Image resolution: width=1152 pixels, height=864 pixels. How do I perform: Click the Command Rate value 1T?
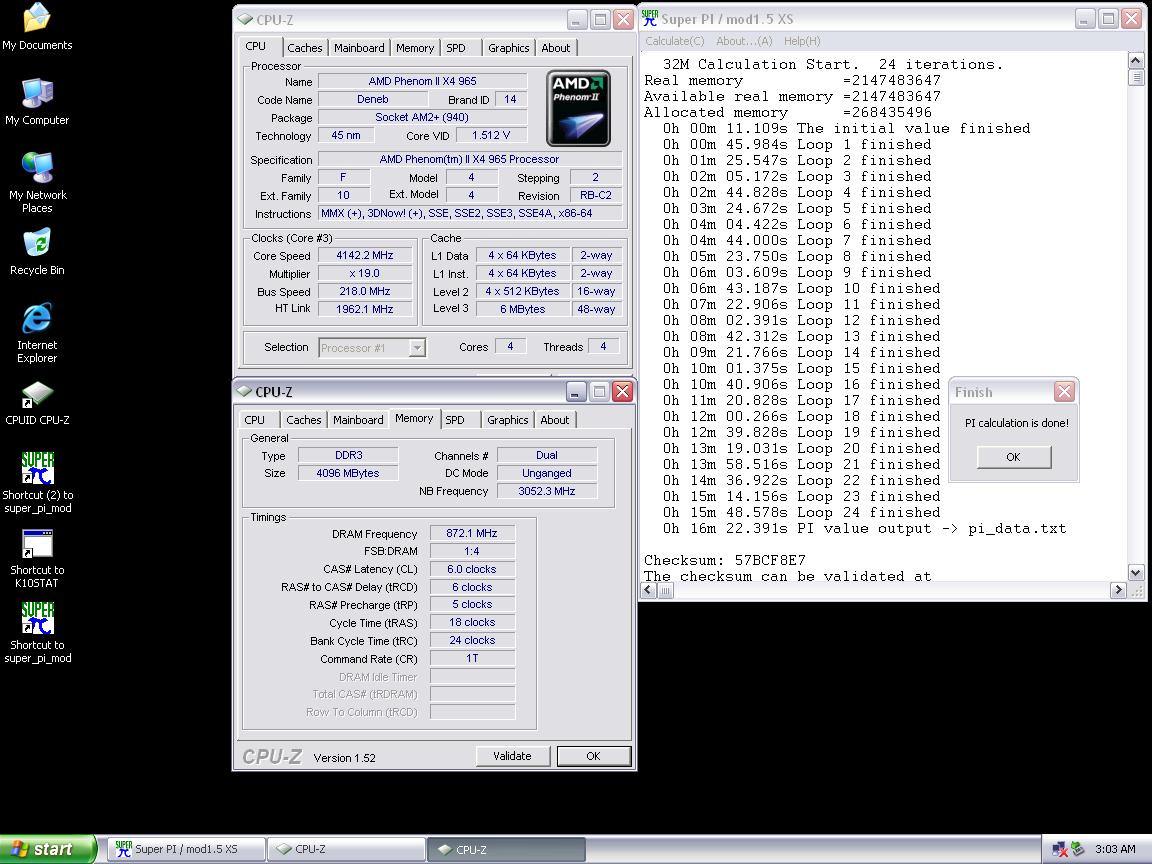pos(472,659)
